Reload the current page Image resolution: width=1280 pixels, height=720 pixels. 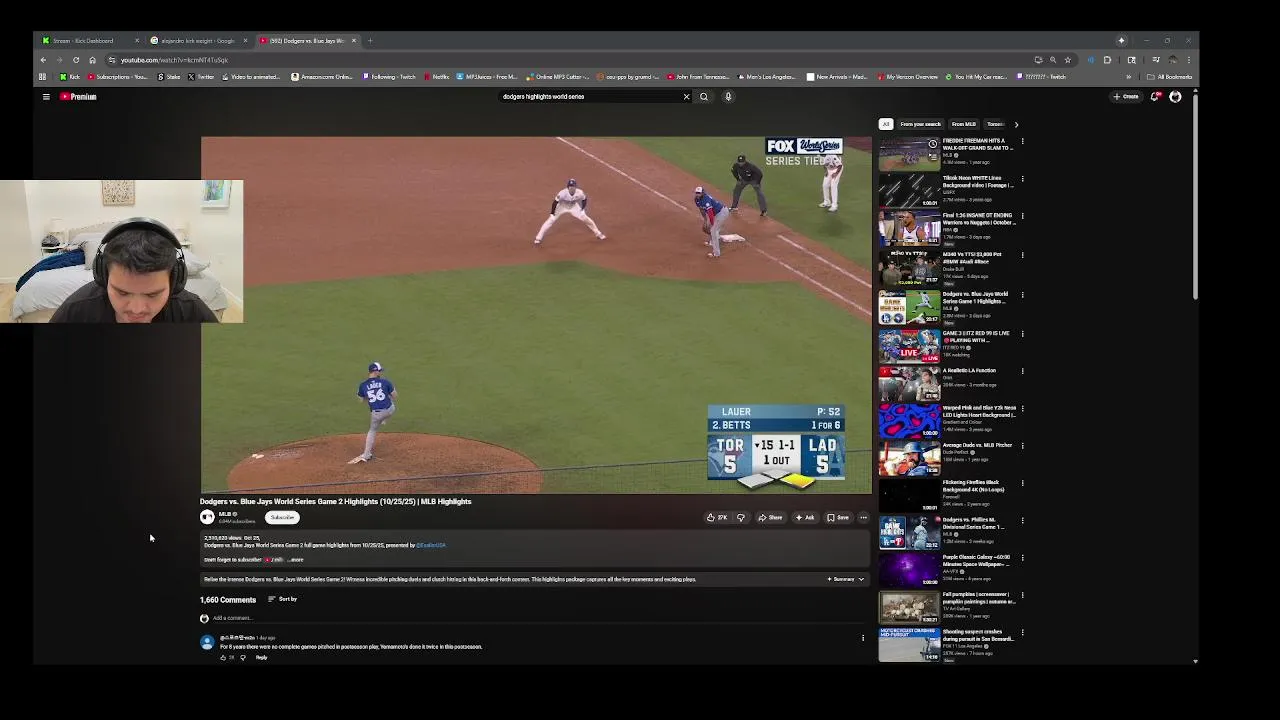point(76,60)
